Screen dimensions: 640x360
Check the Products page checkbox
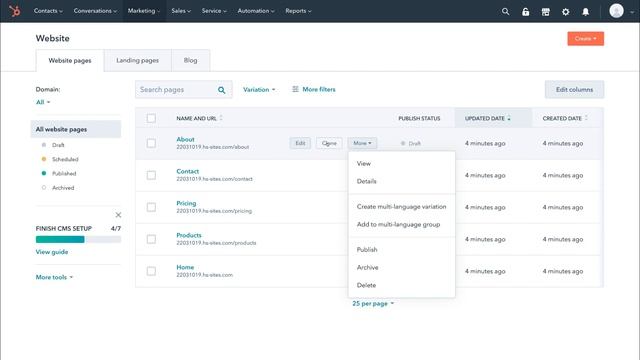(x=151, y=239)
